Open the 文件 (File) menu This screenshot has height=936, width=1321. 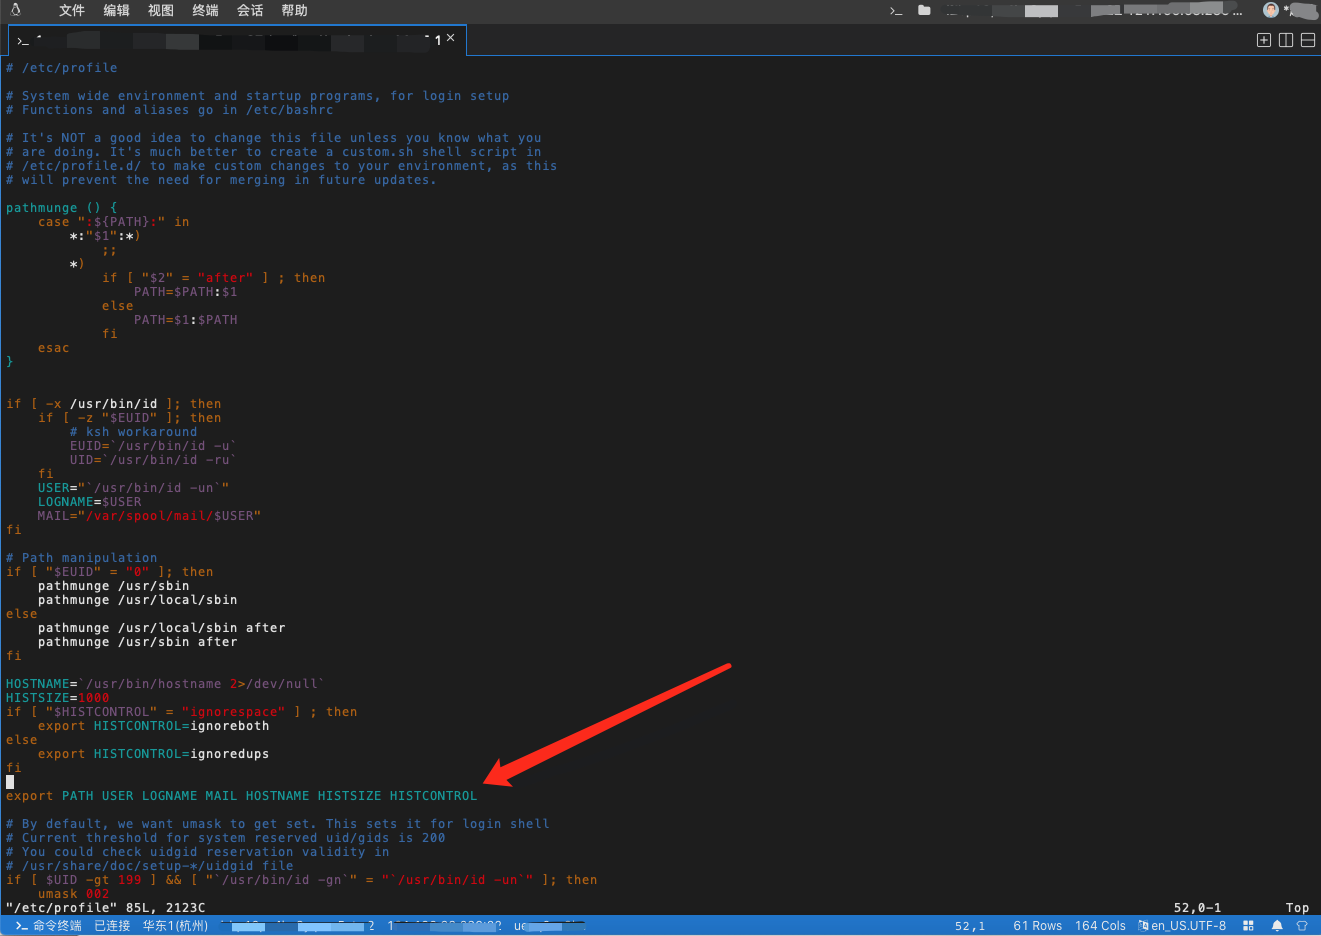click(x=72, y=10)
